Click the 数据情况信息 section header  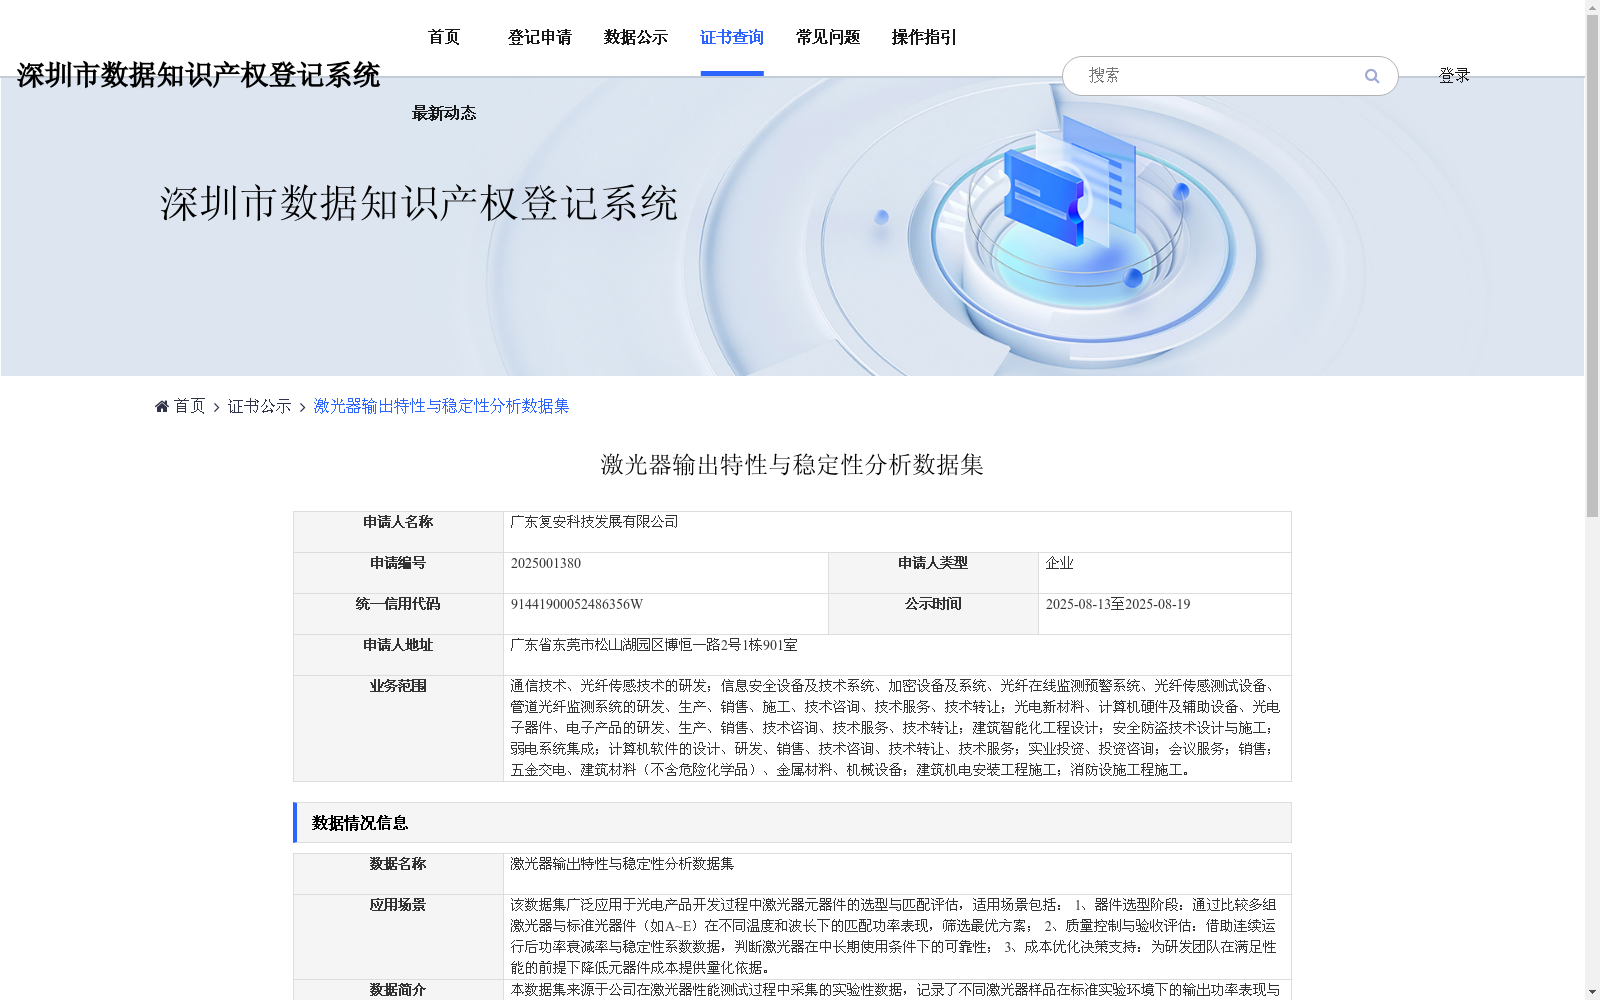point(792,822)
